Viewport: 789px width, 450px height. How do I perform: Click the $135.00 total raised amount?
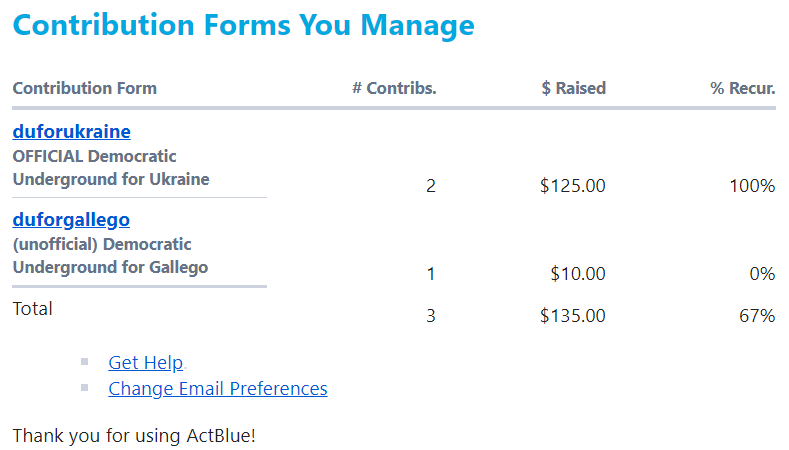click(572, 316)
